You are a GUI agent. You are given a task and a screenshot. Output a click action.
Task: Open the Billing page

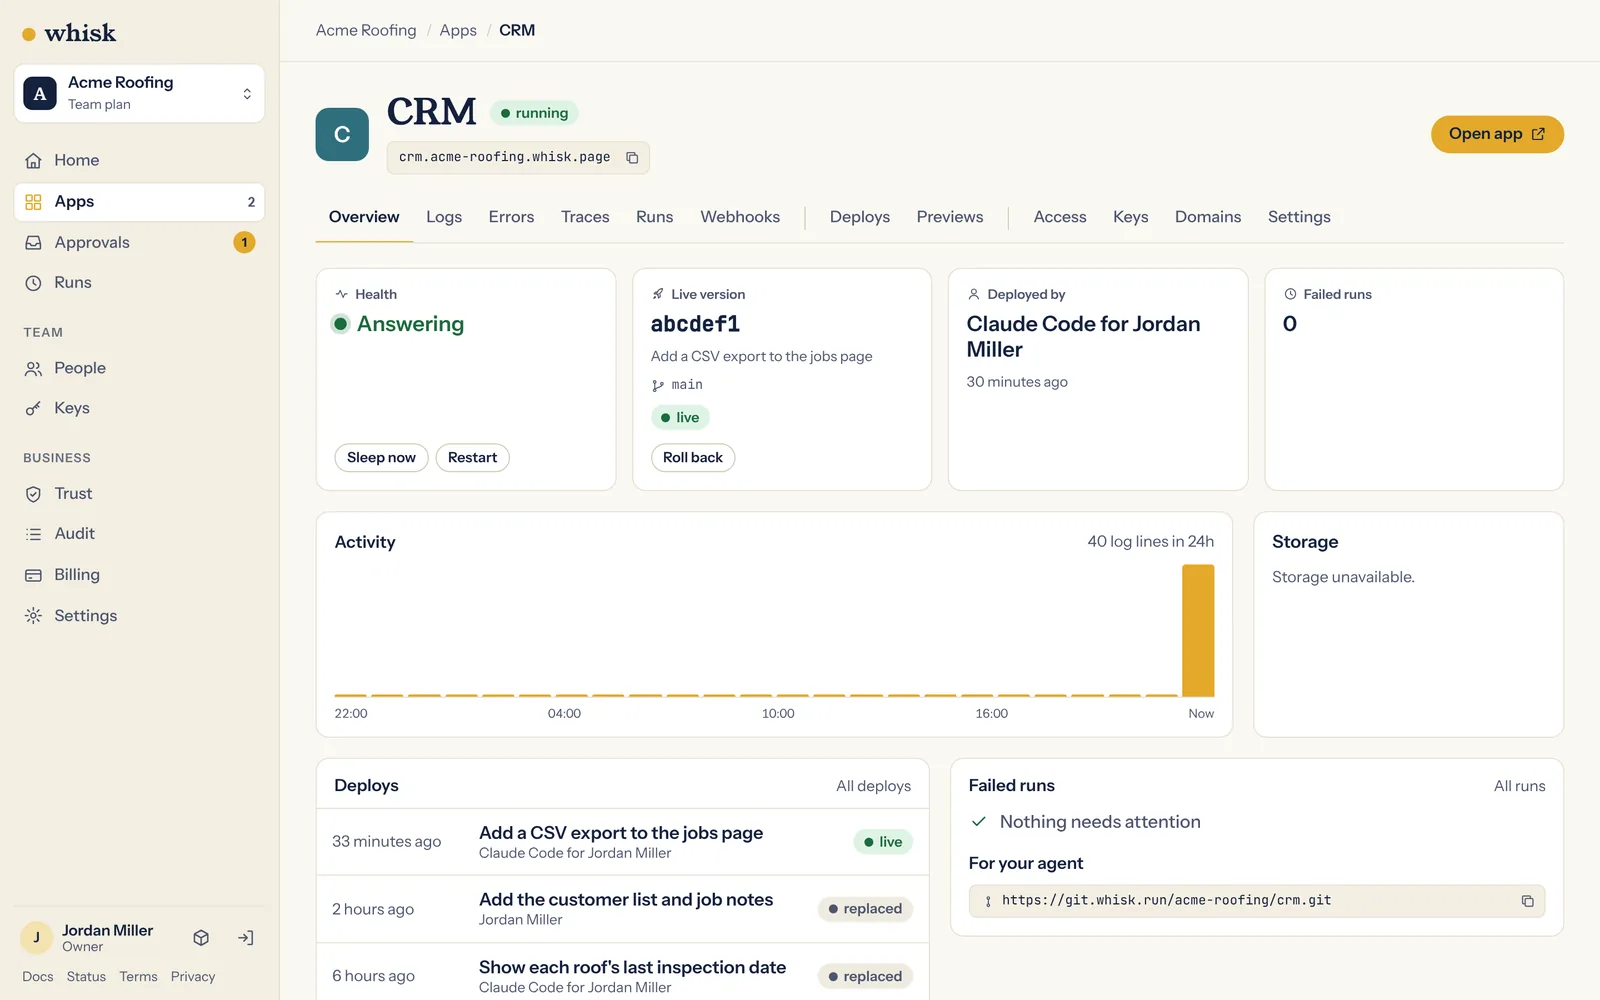click(139, 575)
